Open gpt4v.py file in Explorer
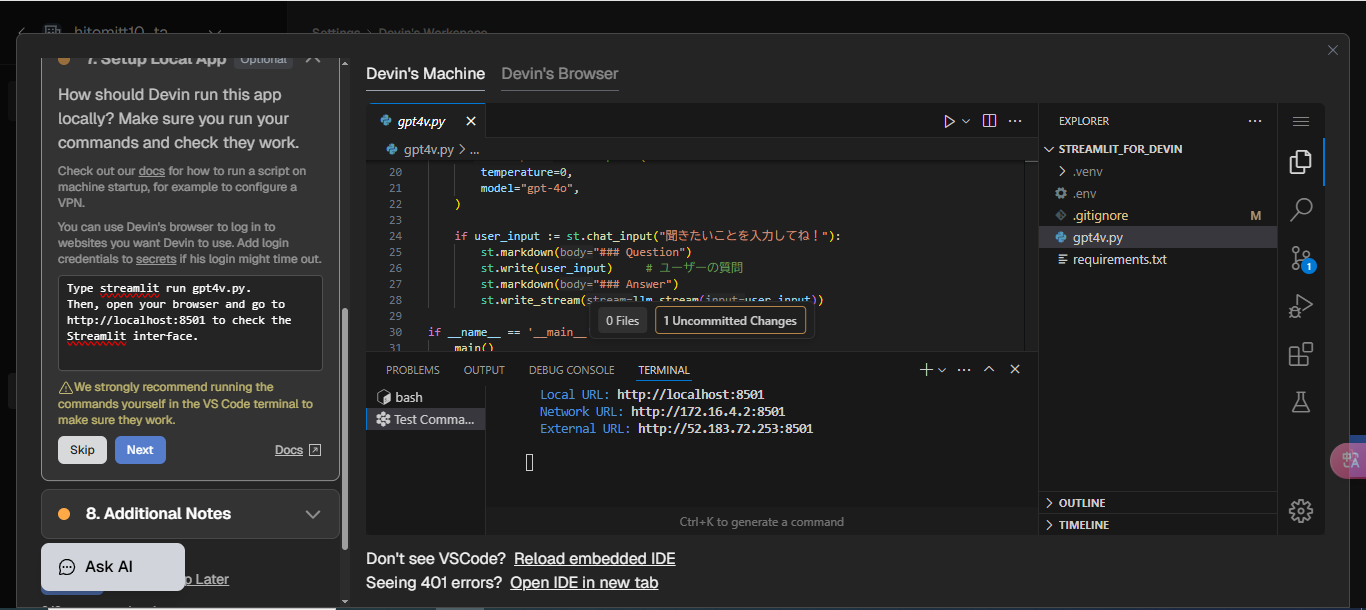Image resolution: width=1366 pixels, height=610 pixels. point(1159,237)
